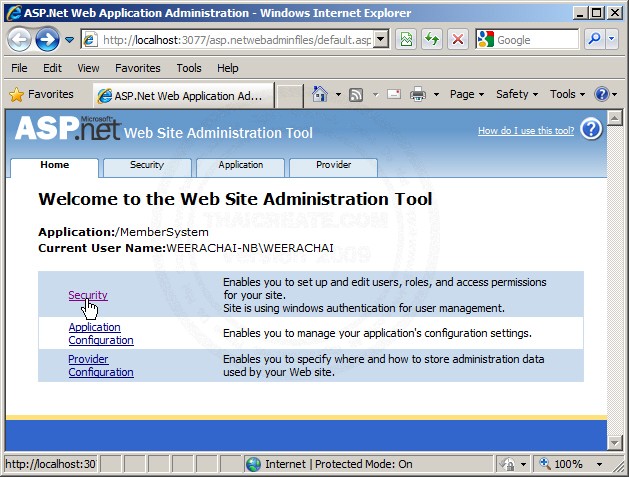Expand zoom level dropdown arrow

(x=599, y=465)
